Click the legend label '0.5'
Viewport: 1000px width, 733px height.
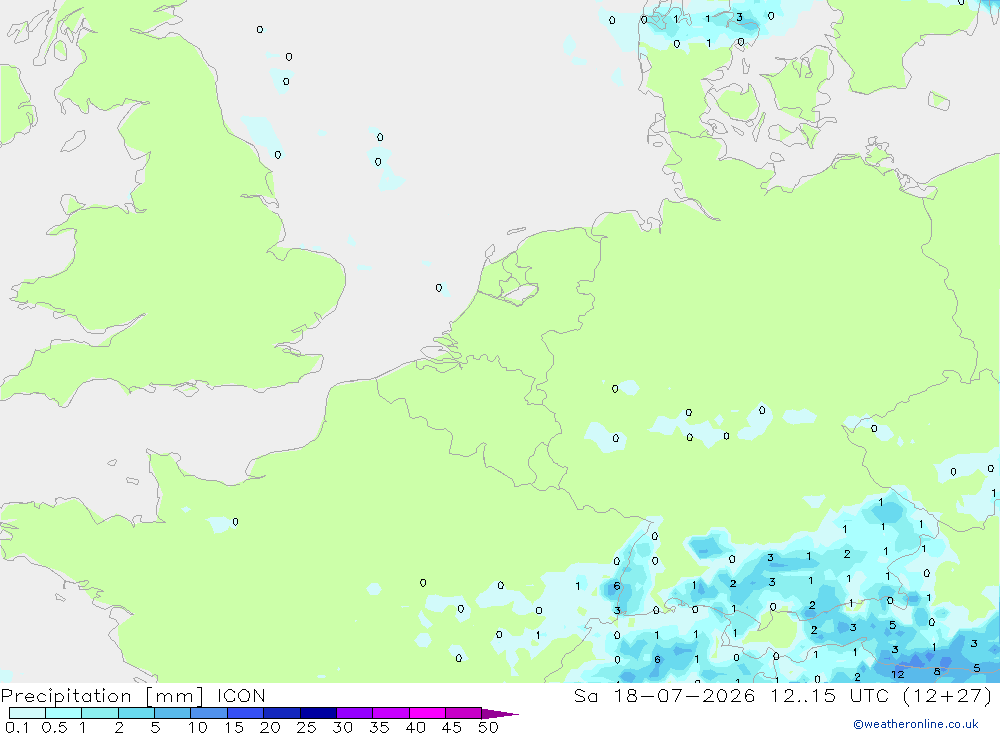coord(54,727)
